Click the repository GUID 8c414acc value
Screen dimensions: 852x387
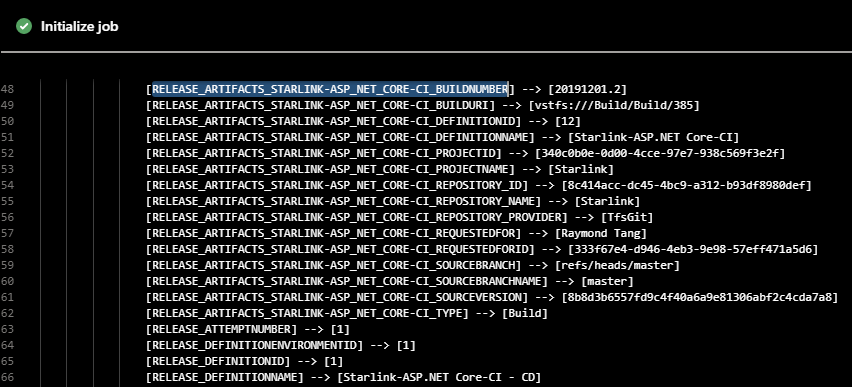pos(687,185)
